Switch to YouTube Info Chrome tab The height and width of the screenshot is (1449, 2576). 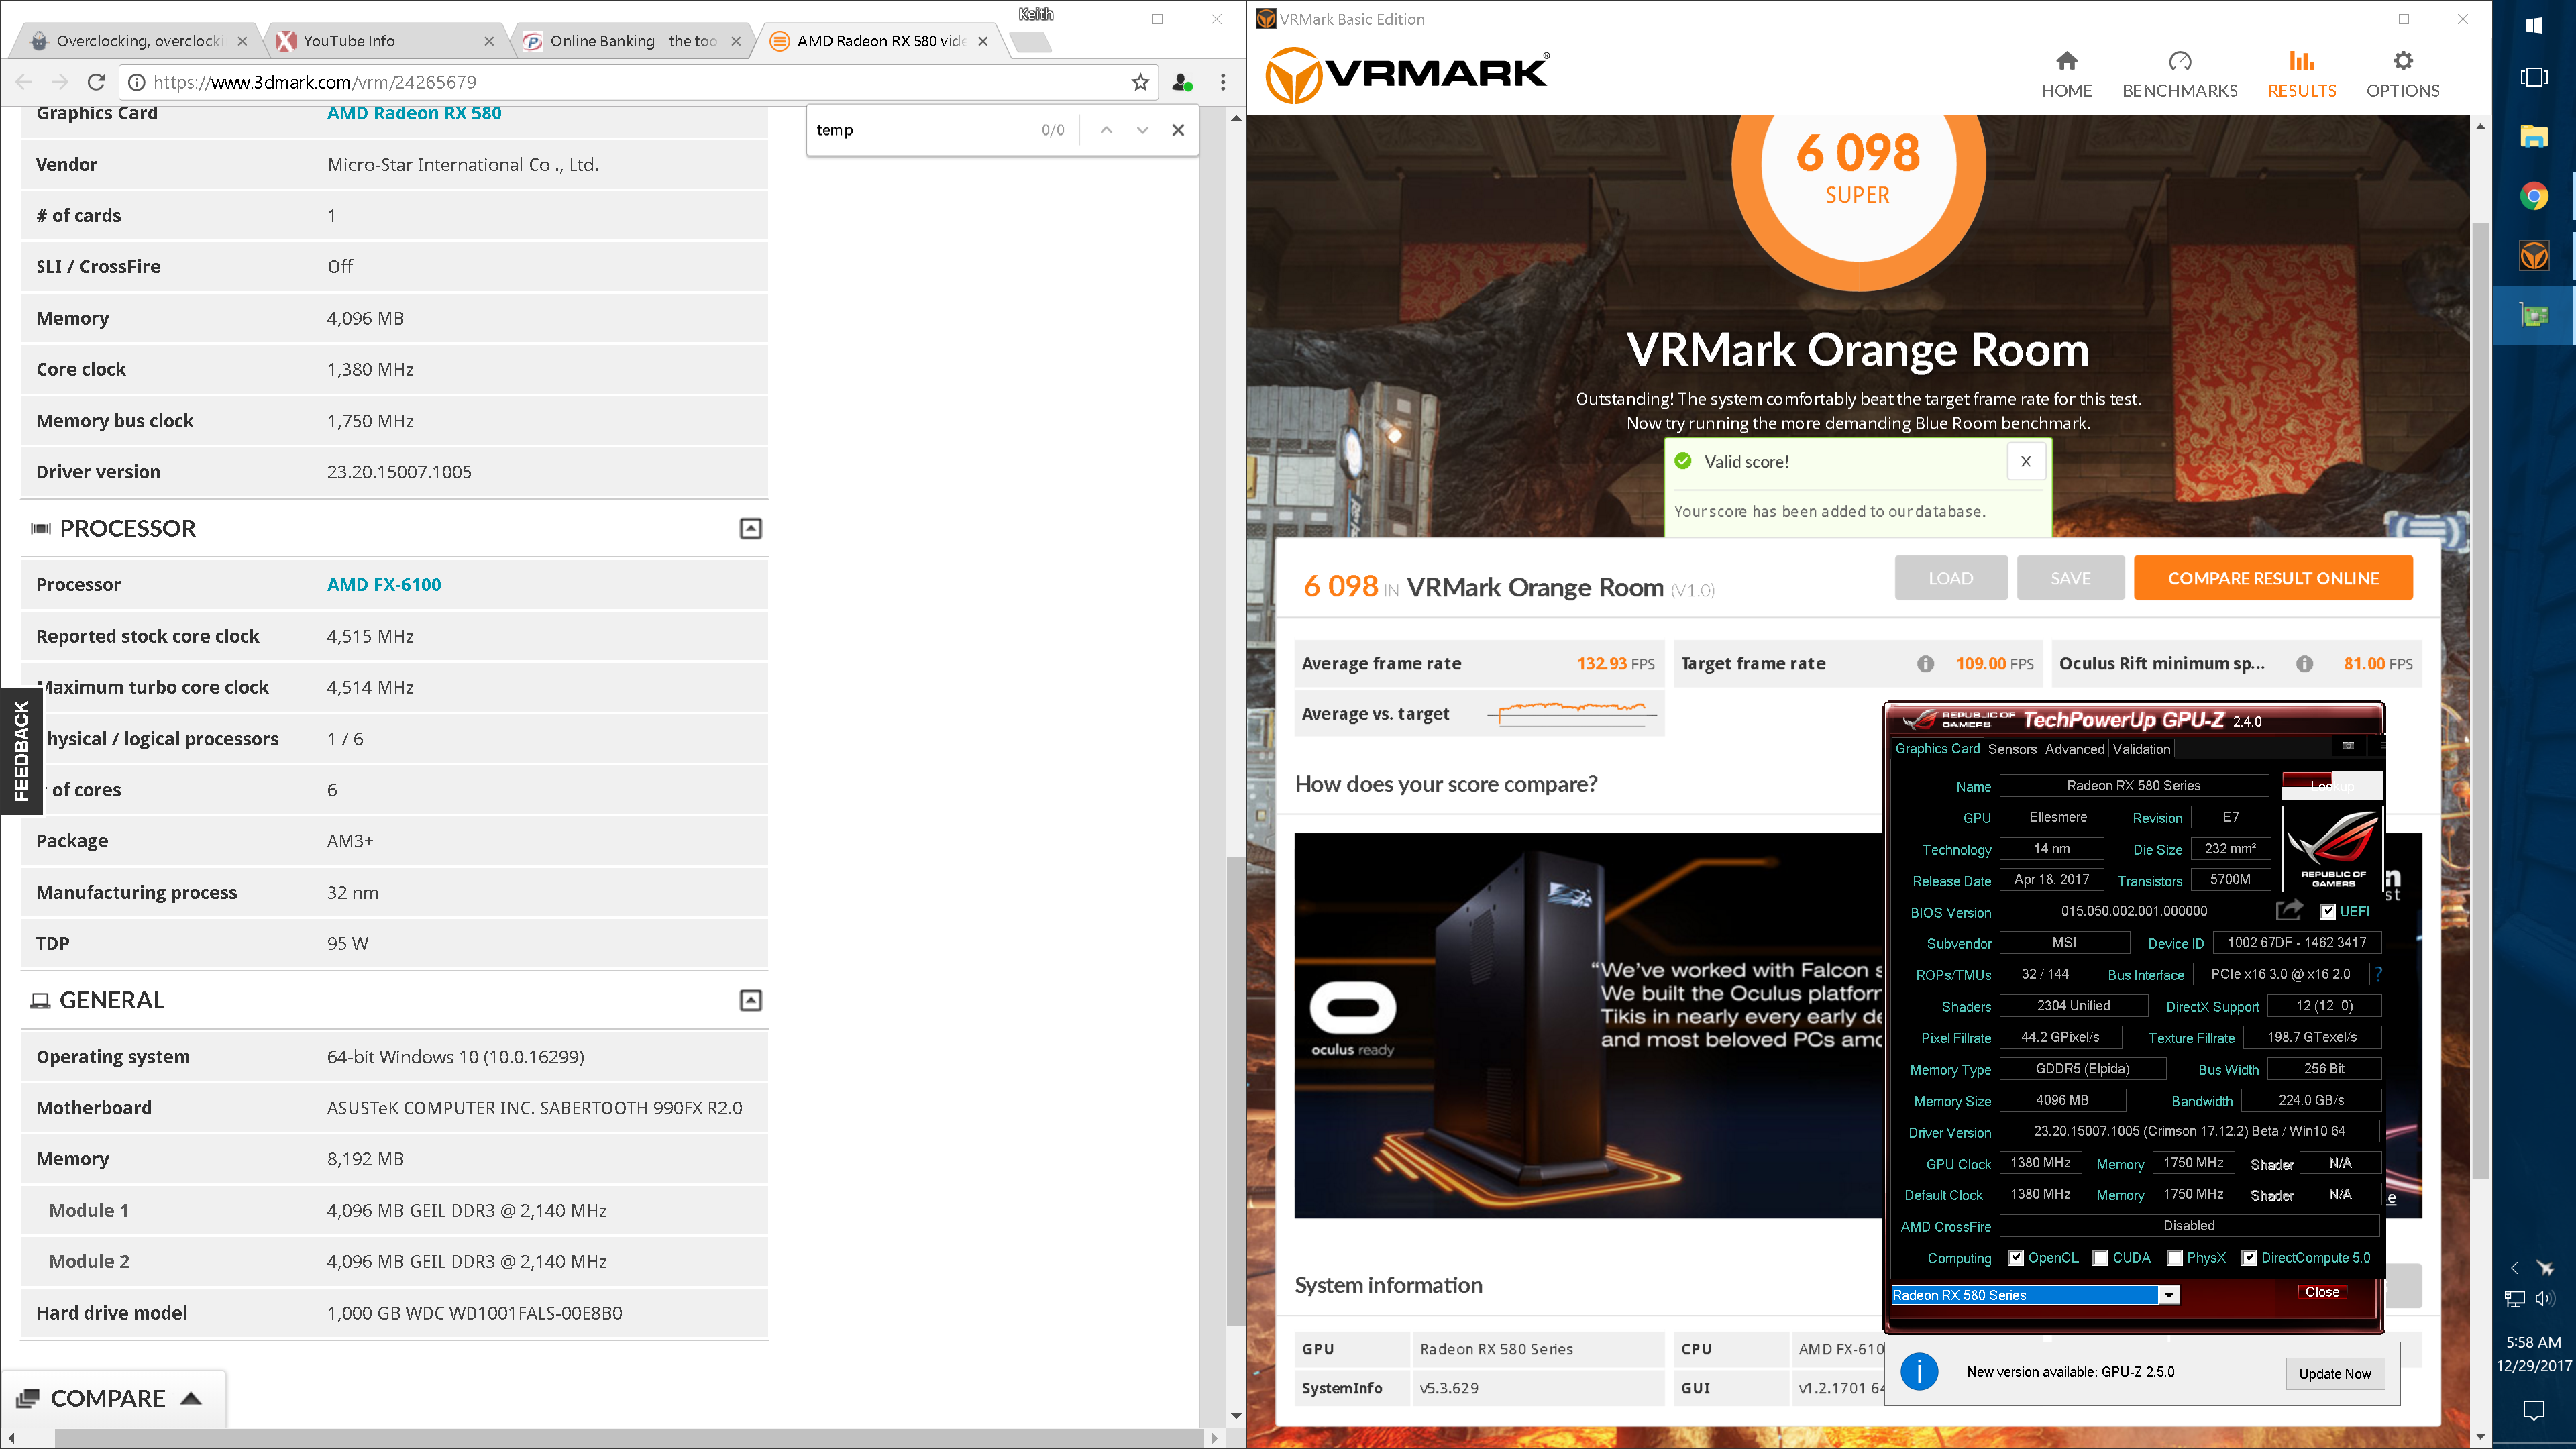[386, 41]
